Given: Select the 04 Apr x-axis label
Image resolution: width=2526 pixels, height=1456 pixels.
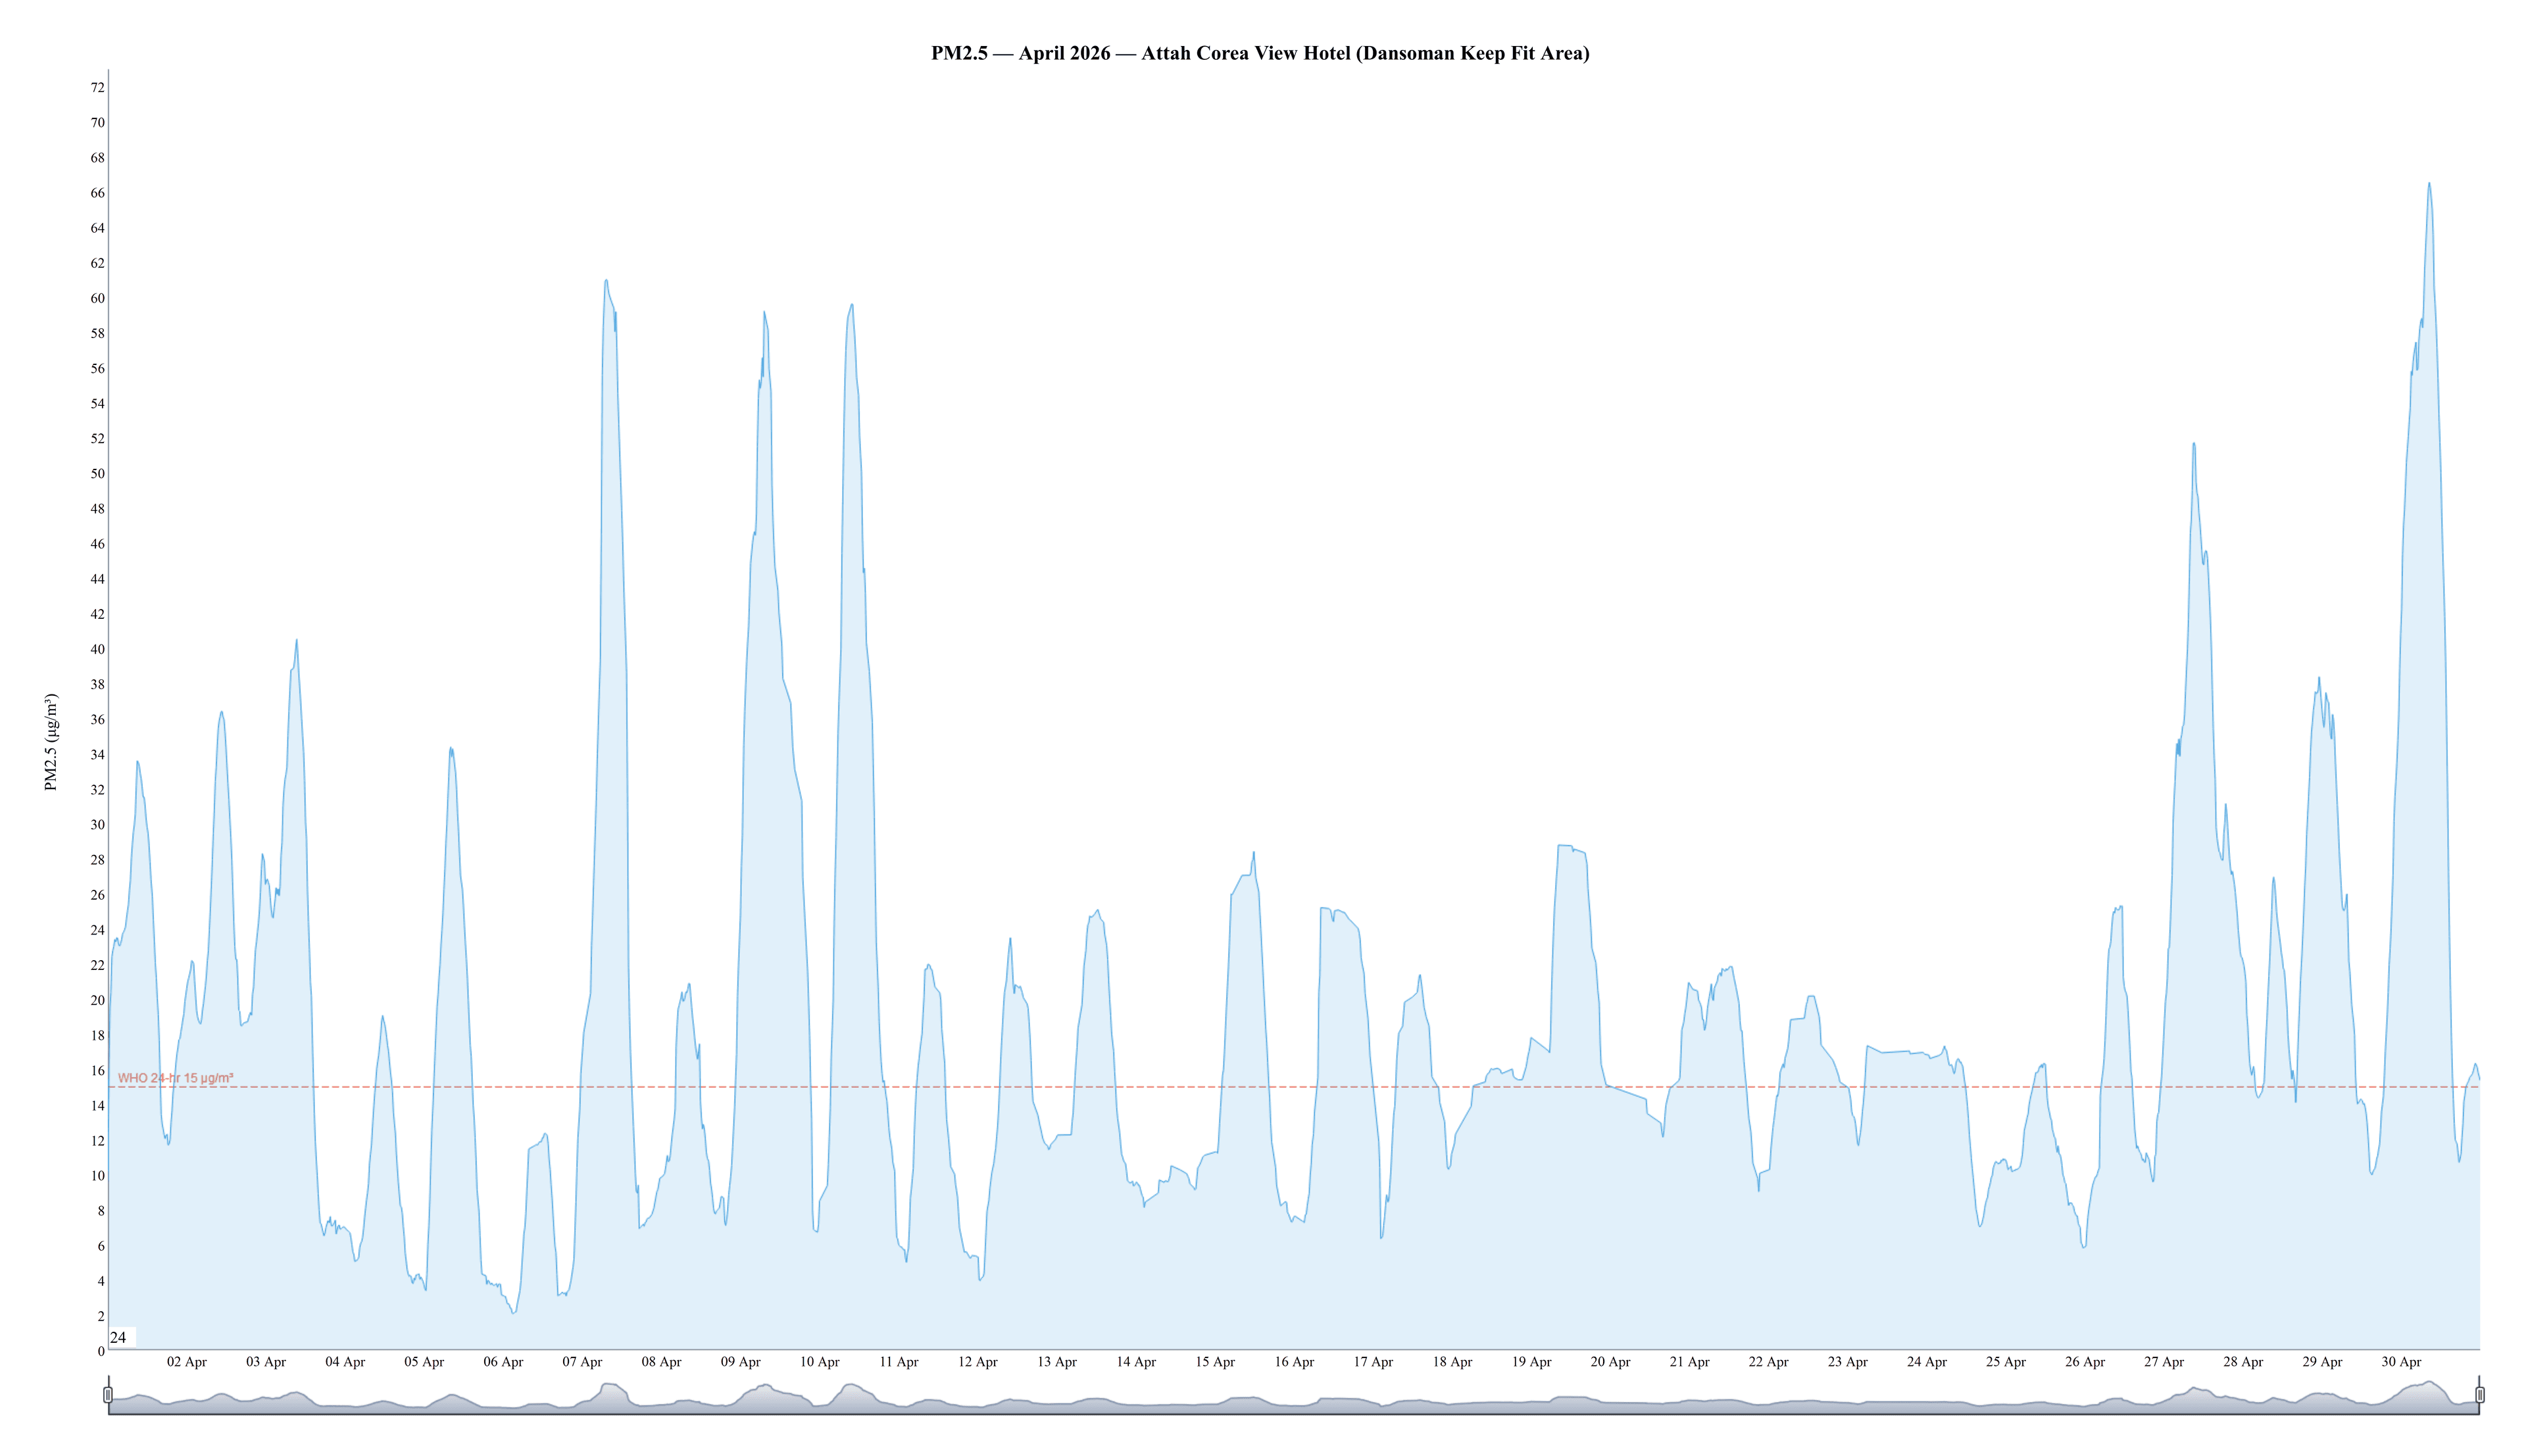Looking at the screenshot, I should point(345,1362).
